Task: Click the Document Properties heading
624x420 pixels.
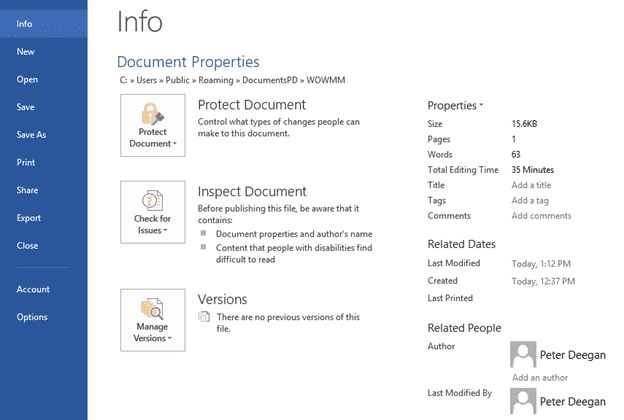Action: click(x=188, y=62)
